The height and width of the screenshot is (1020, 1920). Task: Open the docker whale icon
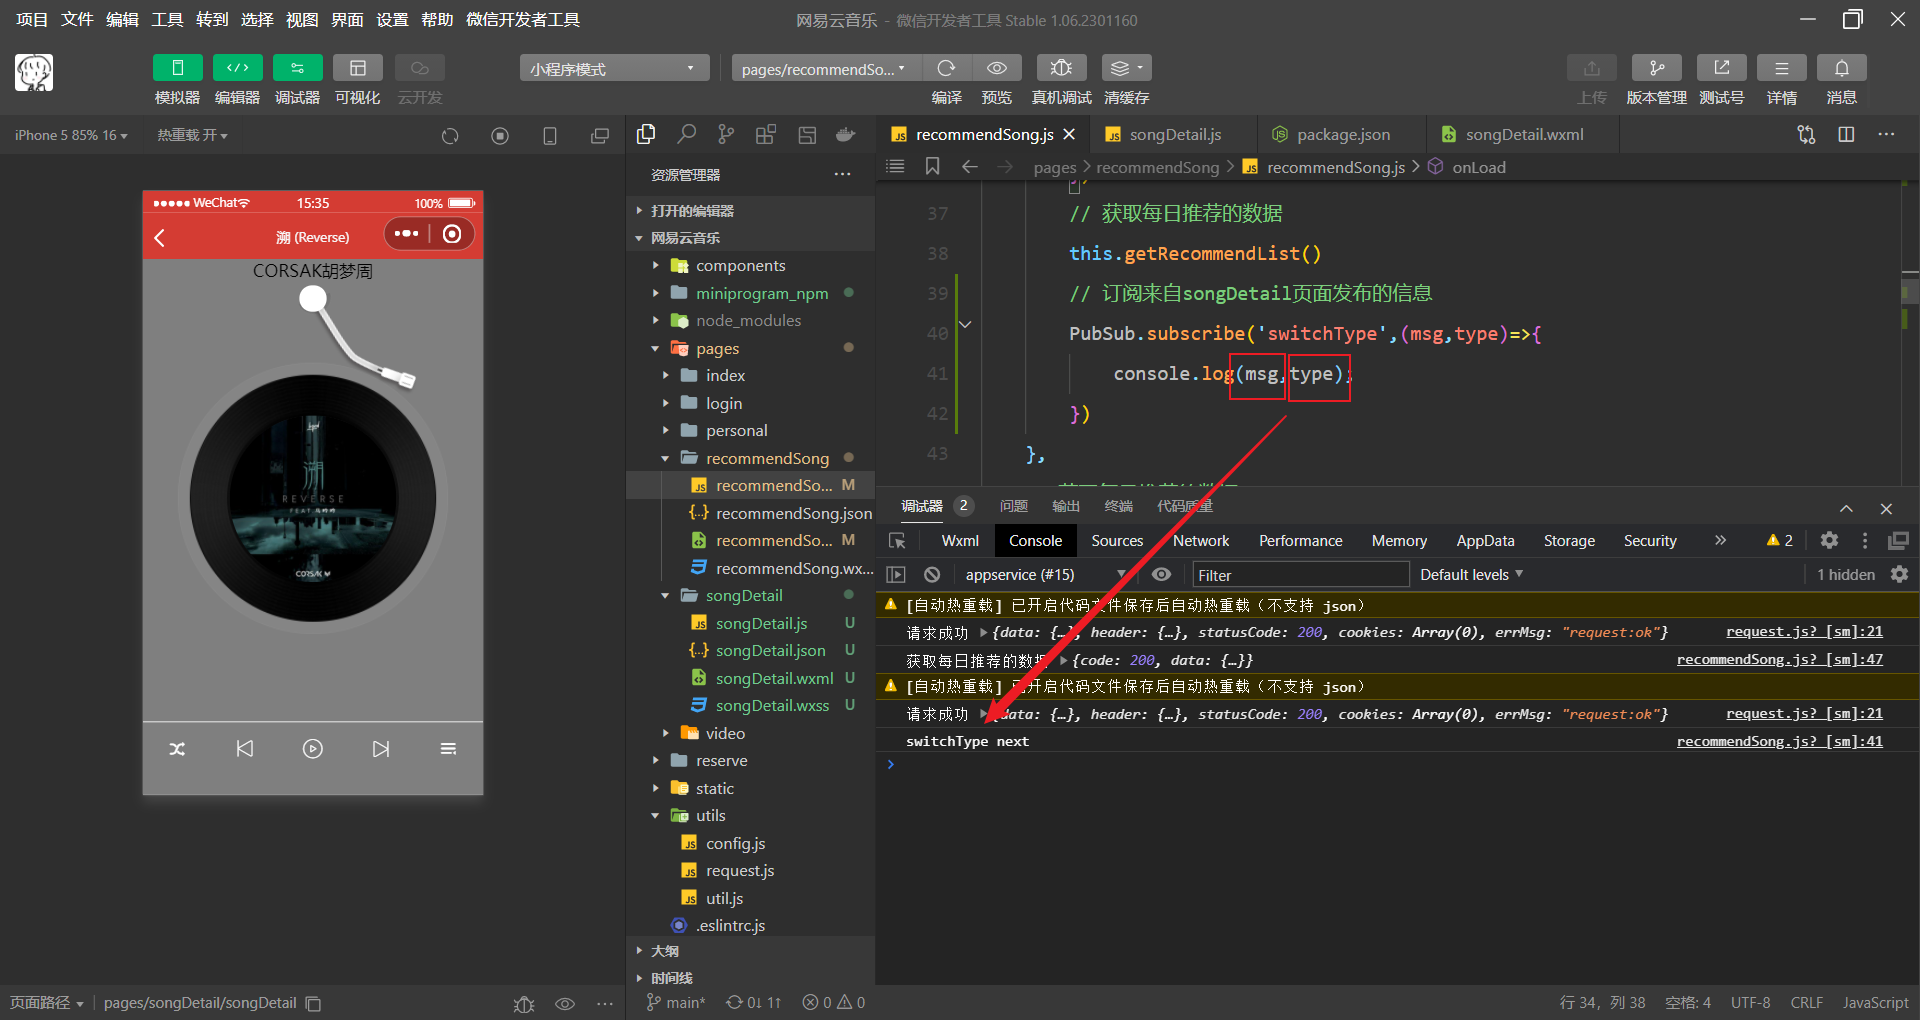pyautogui.click(x=845, y=134)
